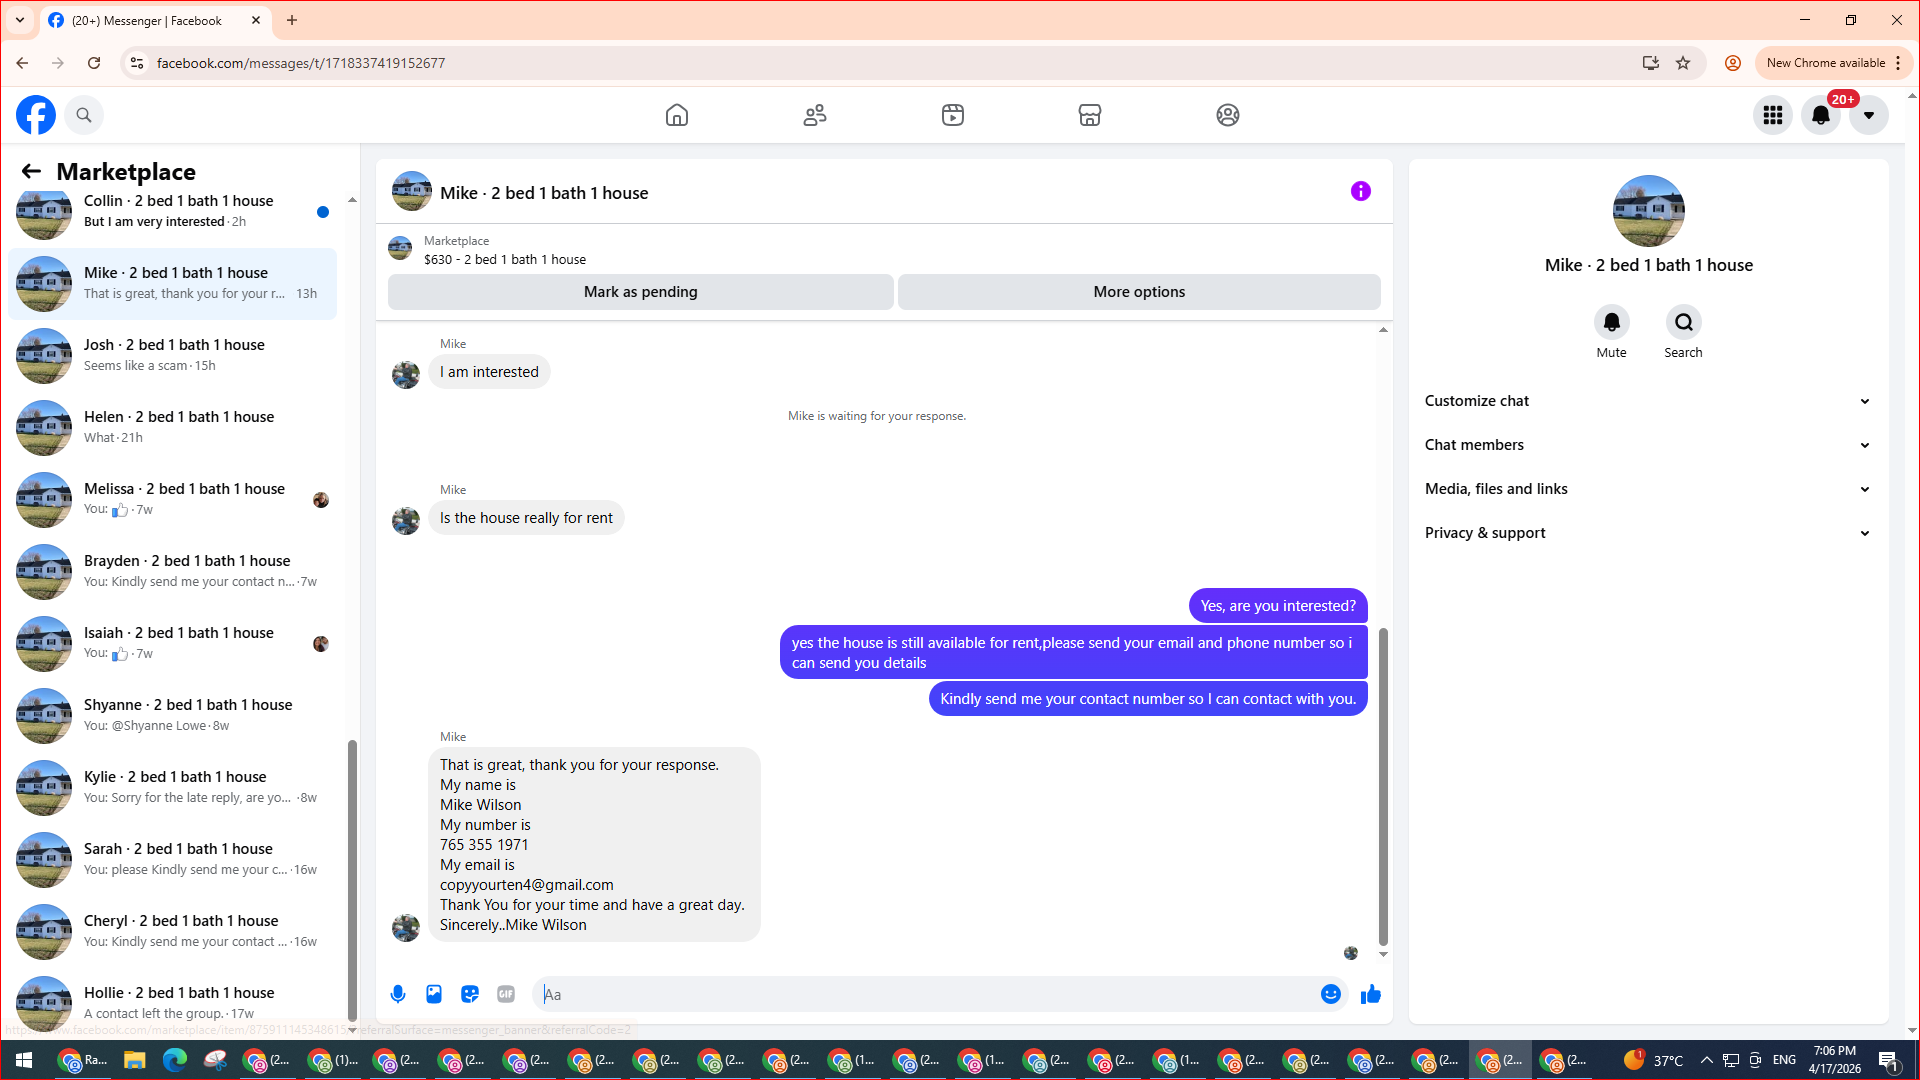The image size is (1920, 1080).
Task: Open Collin's unread conversation
Action: coord(174,211)
